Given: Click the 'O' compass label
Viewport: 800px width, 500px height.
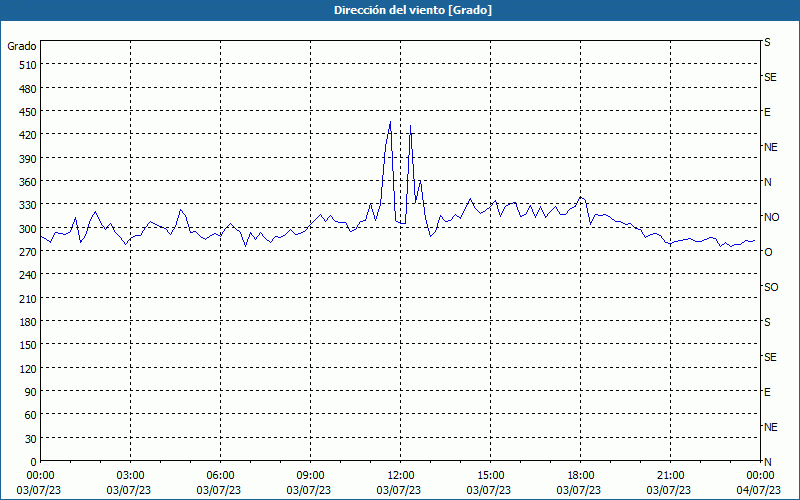Looking at the screenshot, I should click(768, 252).
